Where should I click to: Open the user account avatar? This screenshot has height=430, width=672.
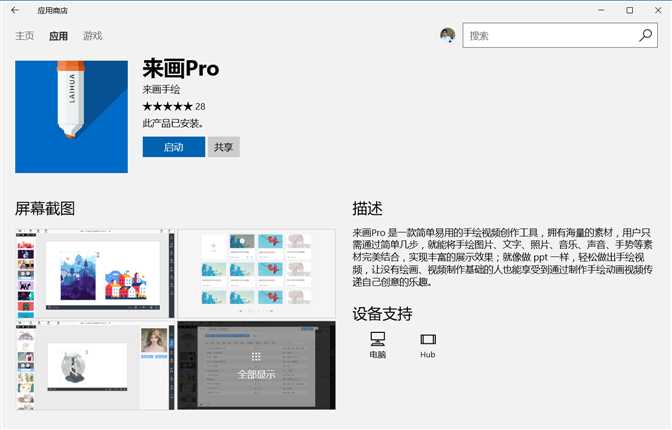[448, 35]
